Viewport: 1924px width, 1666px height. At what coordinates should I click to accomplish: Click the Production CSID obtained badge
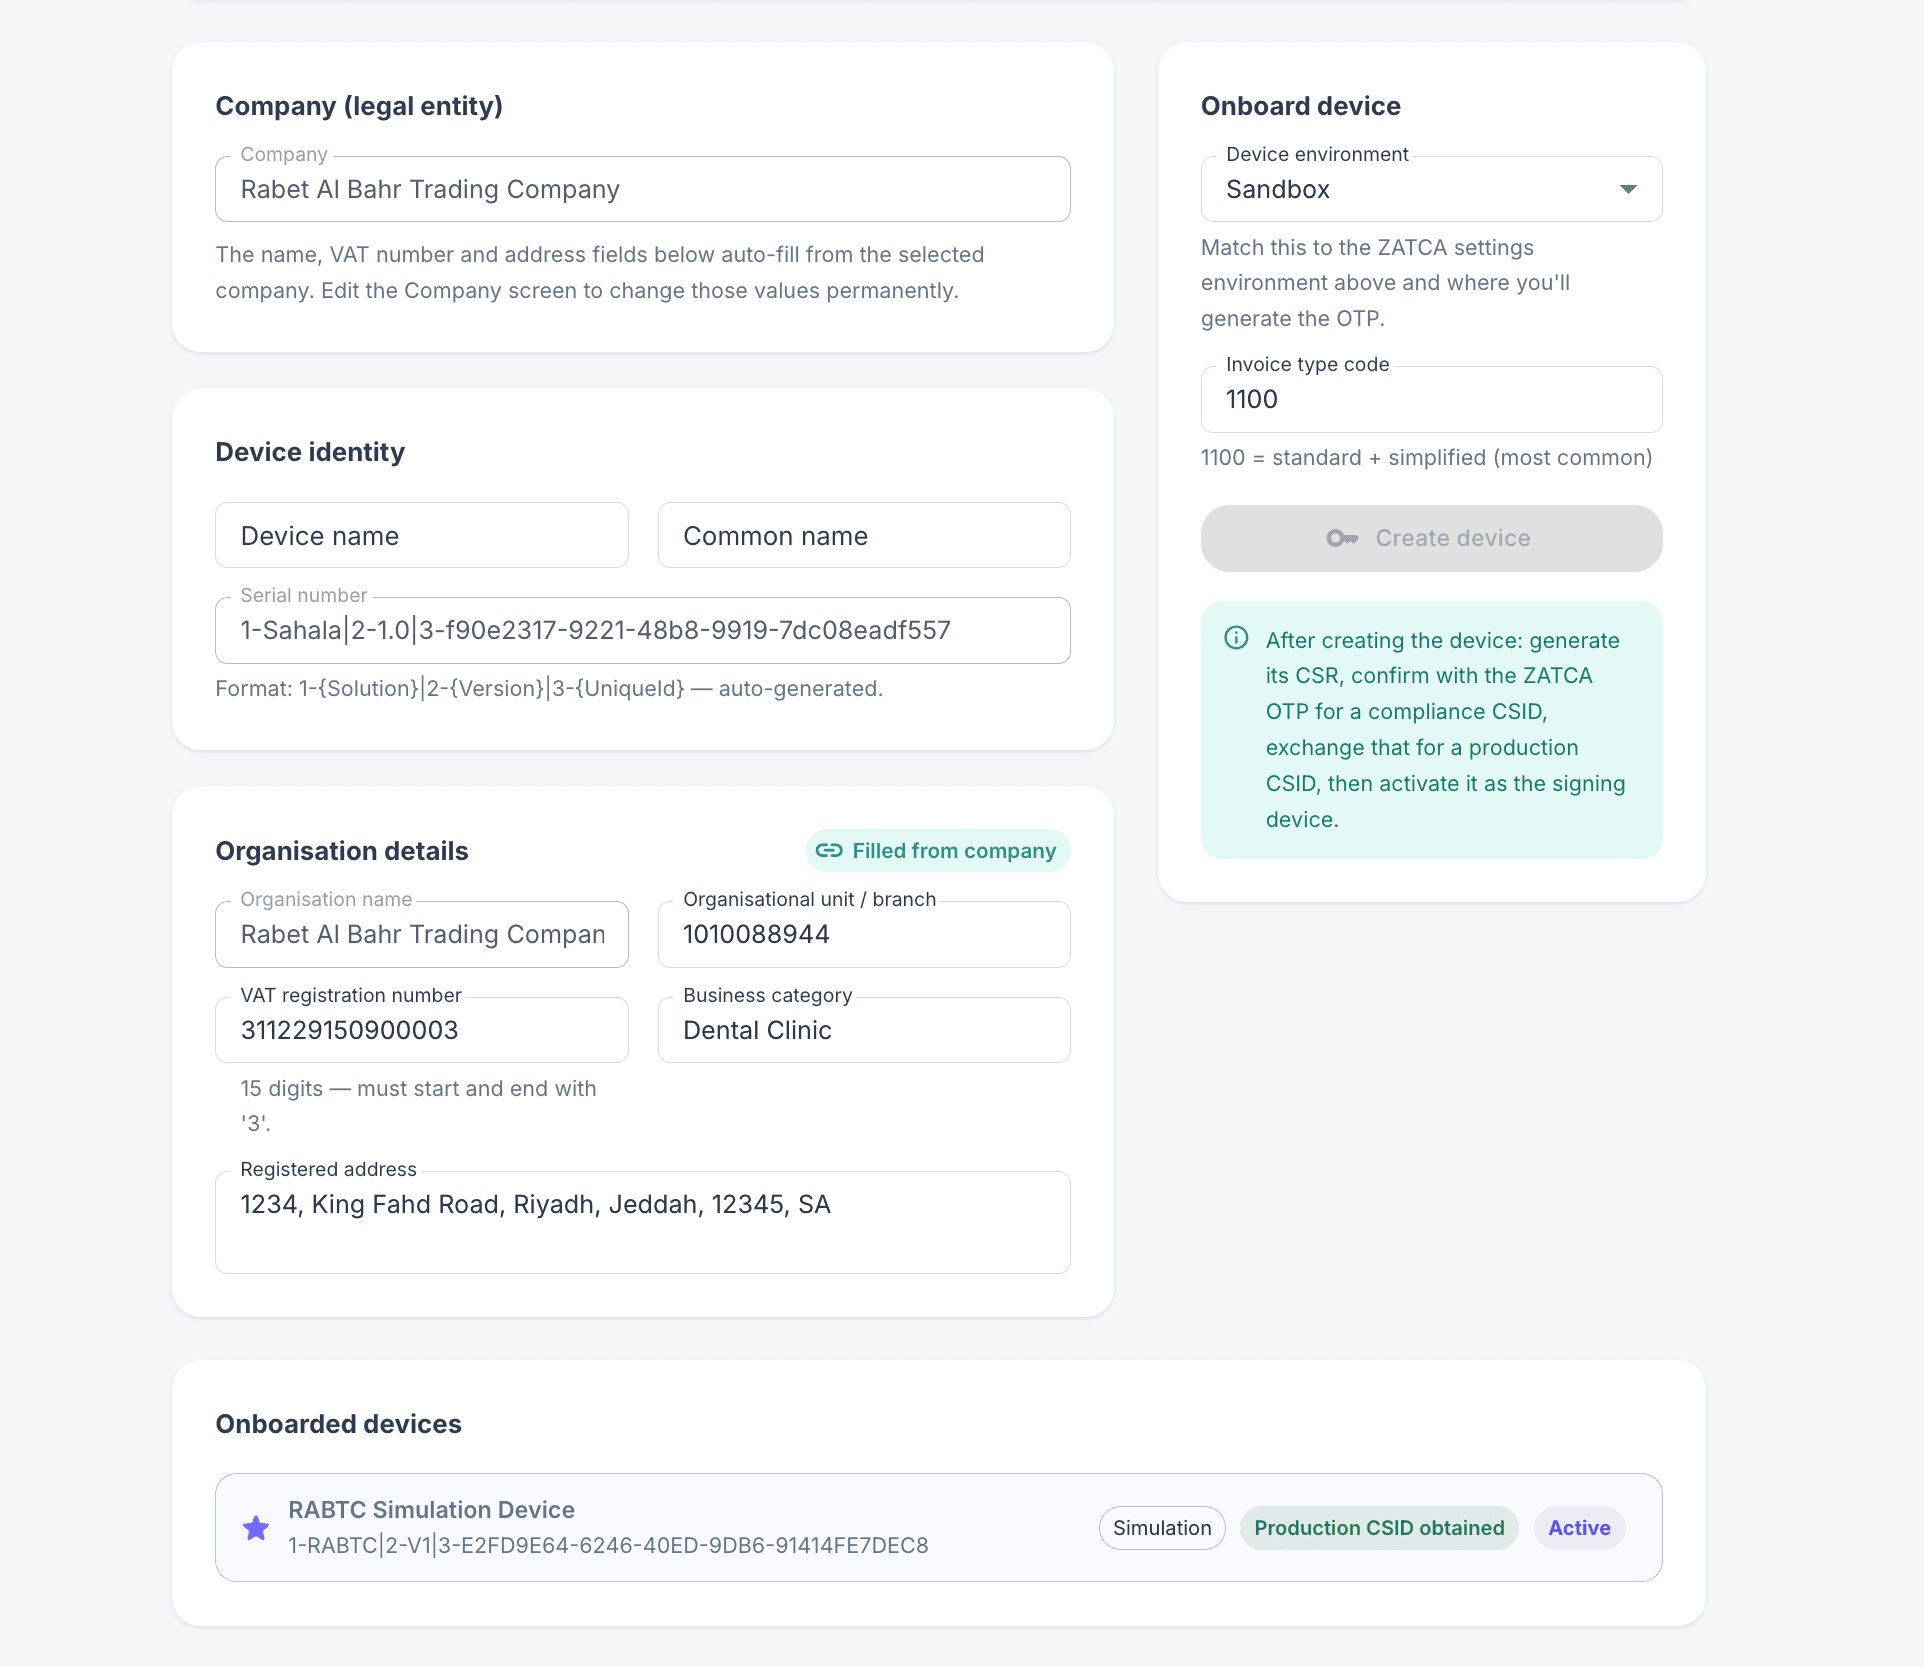[1379, 1528]
